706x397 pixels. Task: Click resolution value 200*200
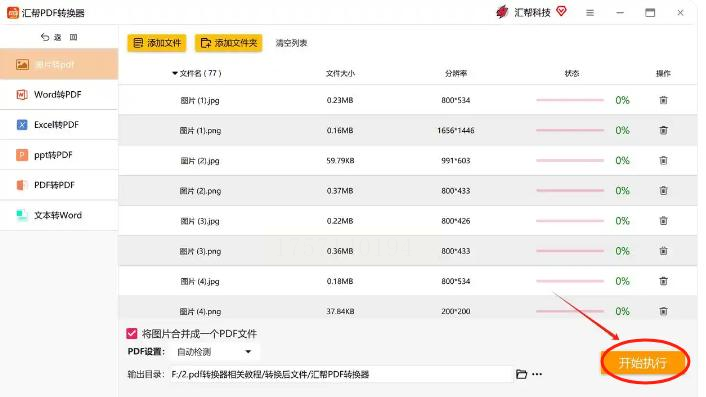[456, 311]
